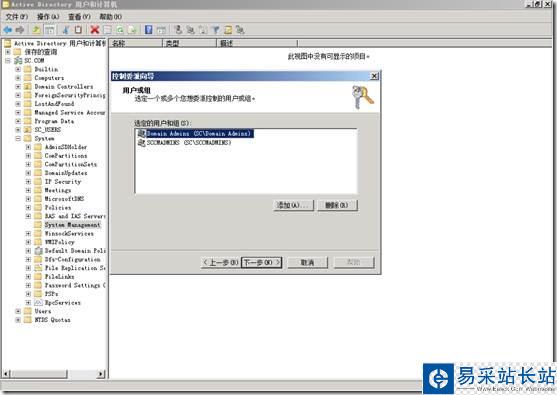Select AdminSDHolder tree folder
The height and width of the screenshot is (395, 557).
pos(66,147)
